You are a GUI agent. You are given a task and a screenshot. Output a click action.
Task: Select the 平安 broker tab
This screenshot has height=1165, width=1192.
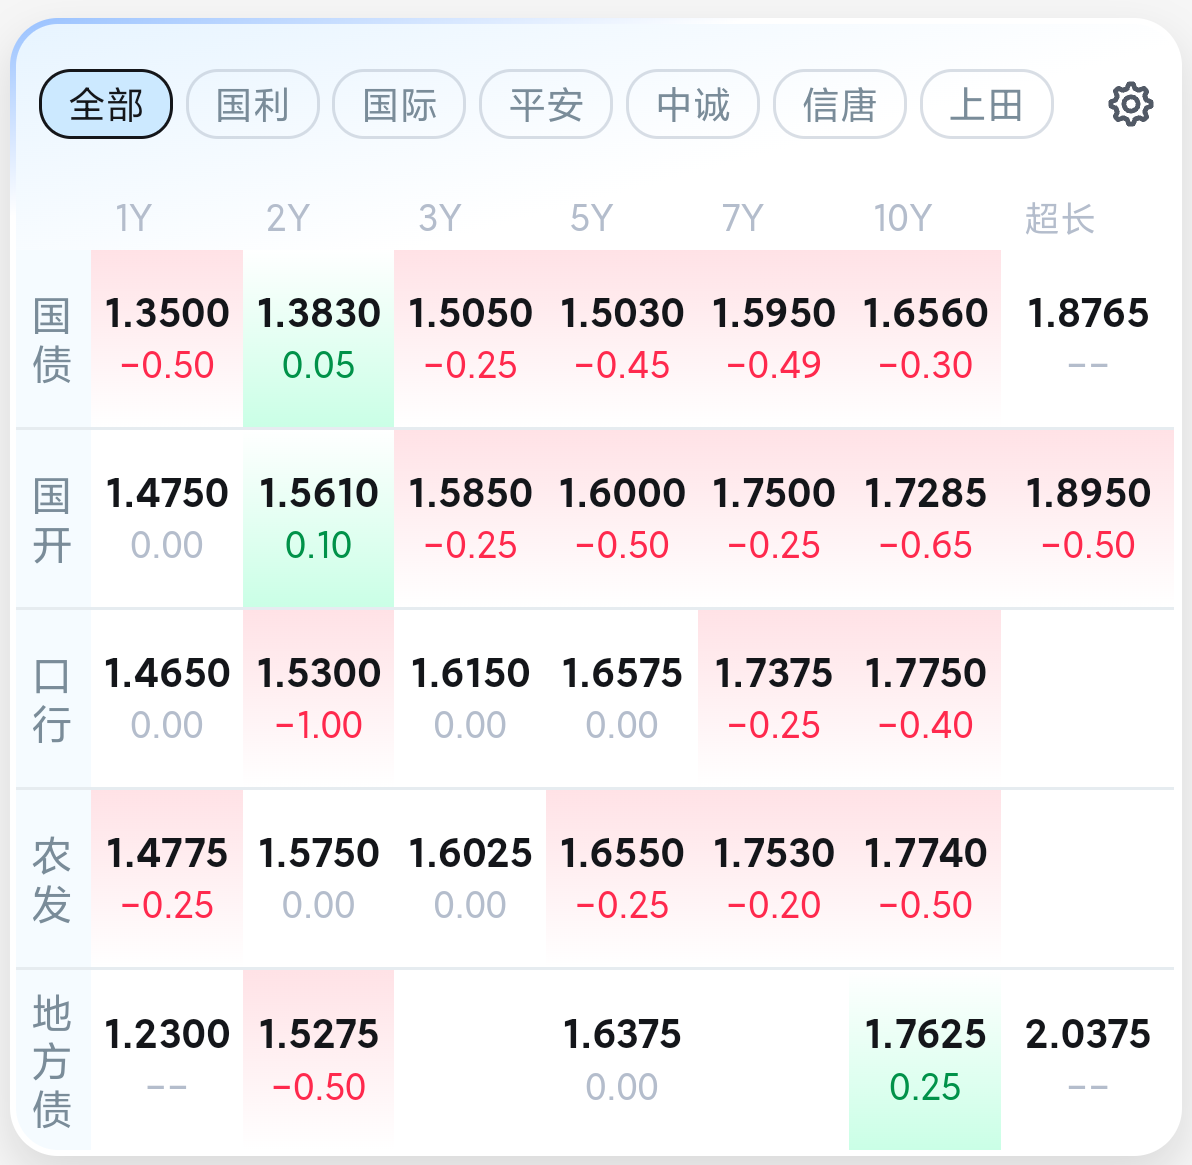point(546,104)
